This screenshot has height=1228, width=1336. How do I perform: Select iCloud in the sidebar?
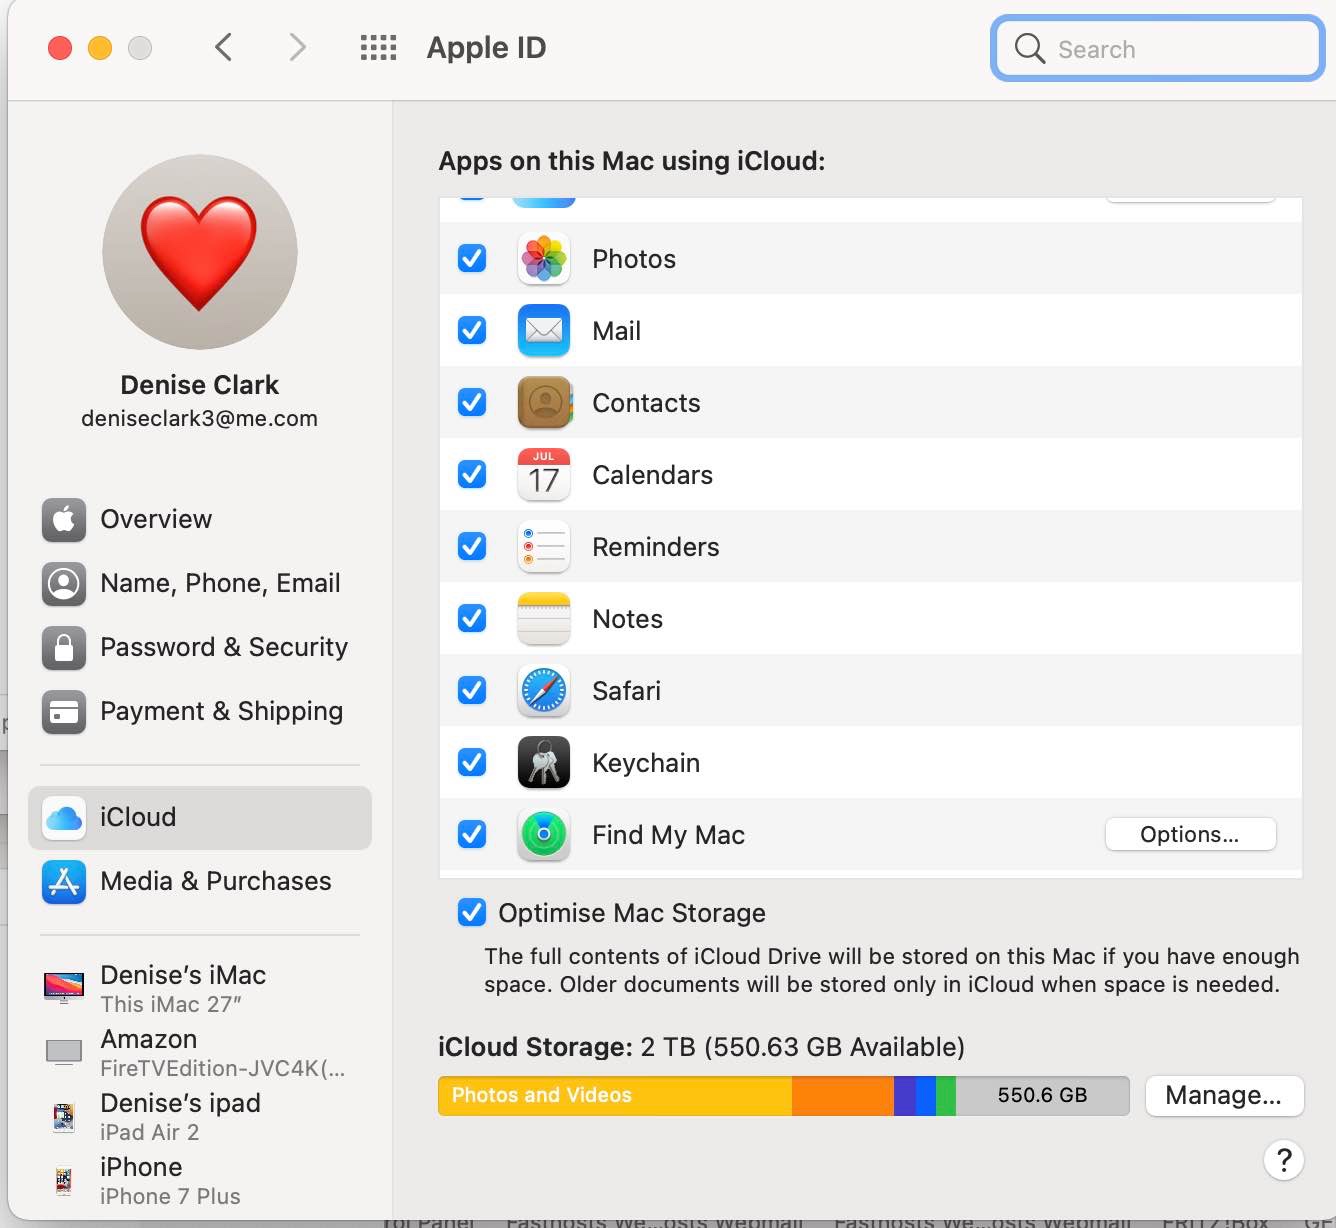[200, 818]
